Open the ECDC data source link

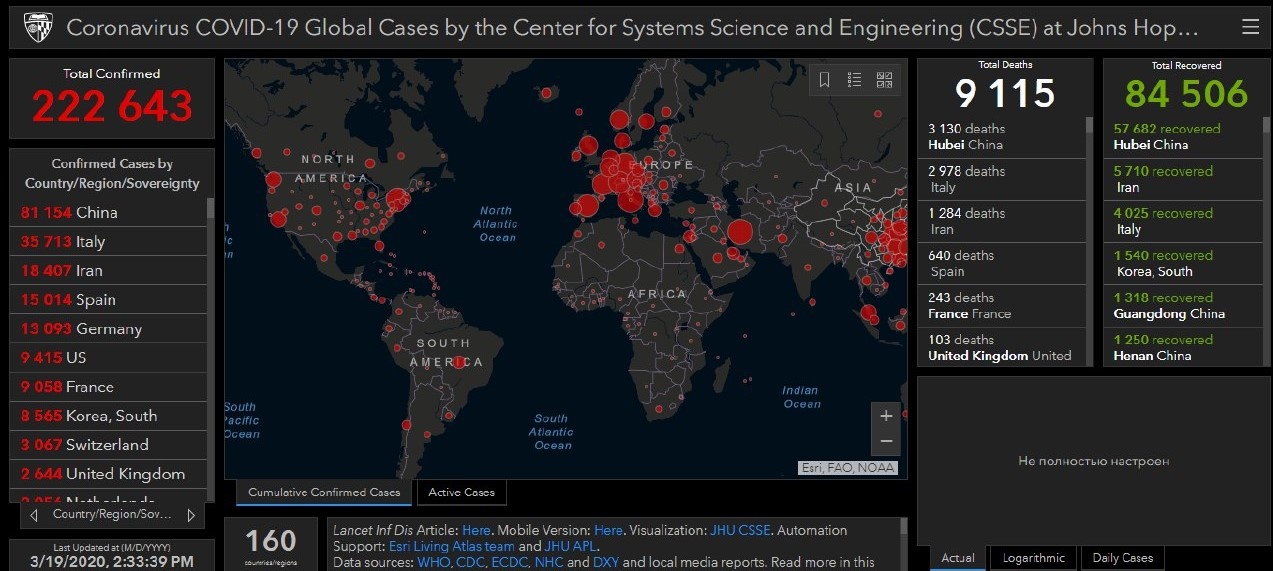click(x=509, y=563)
